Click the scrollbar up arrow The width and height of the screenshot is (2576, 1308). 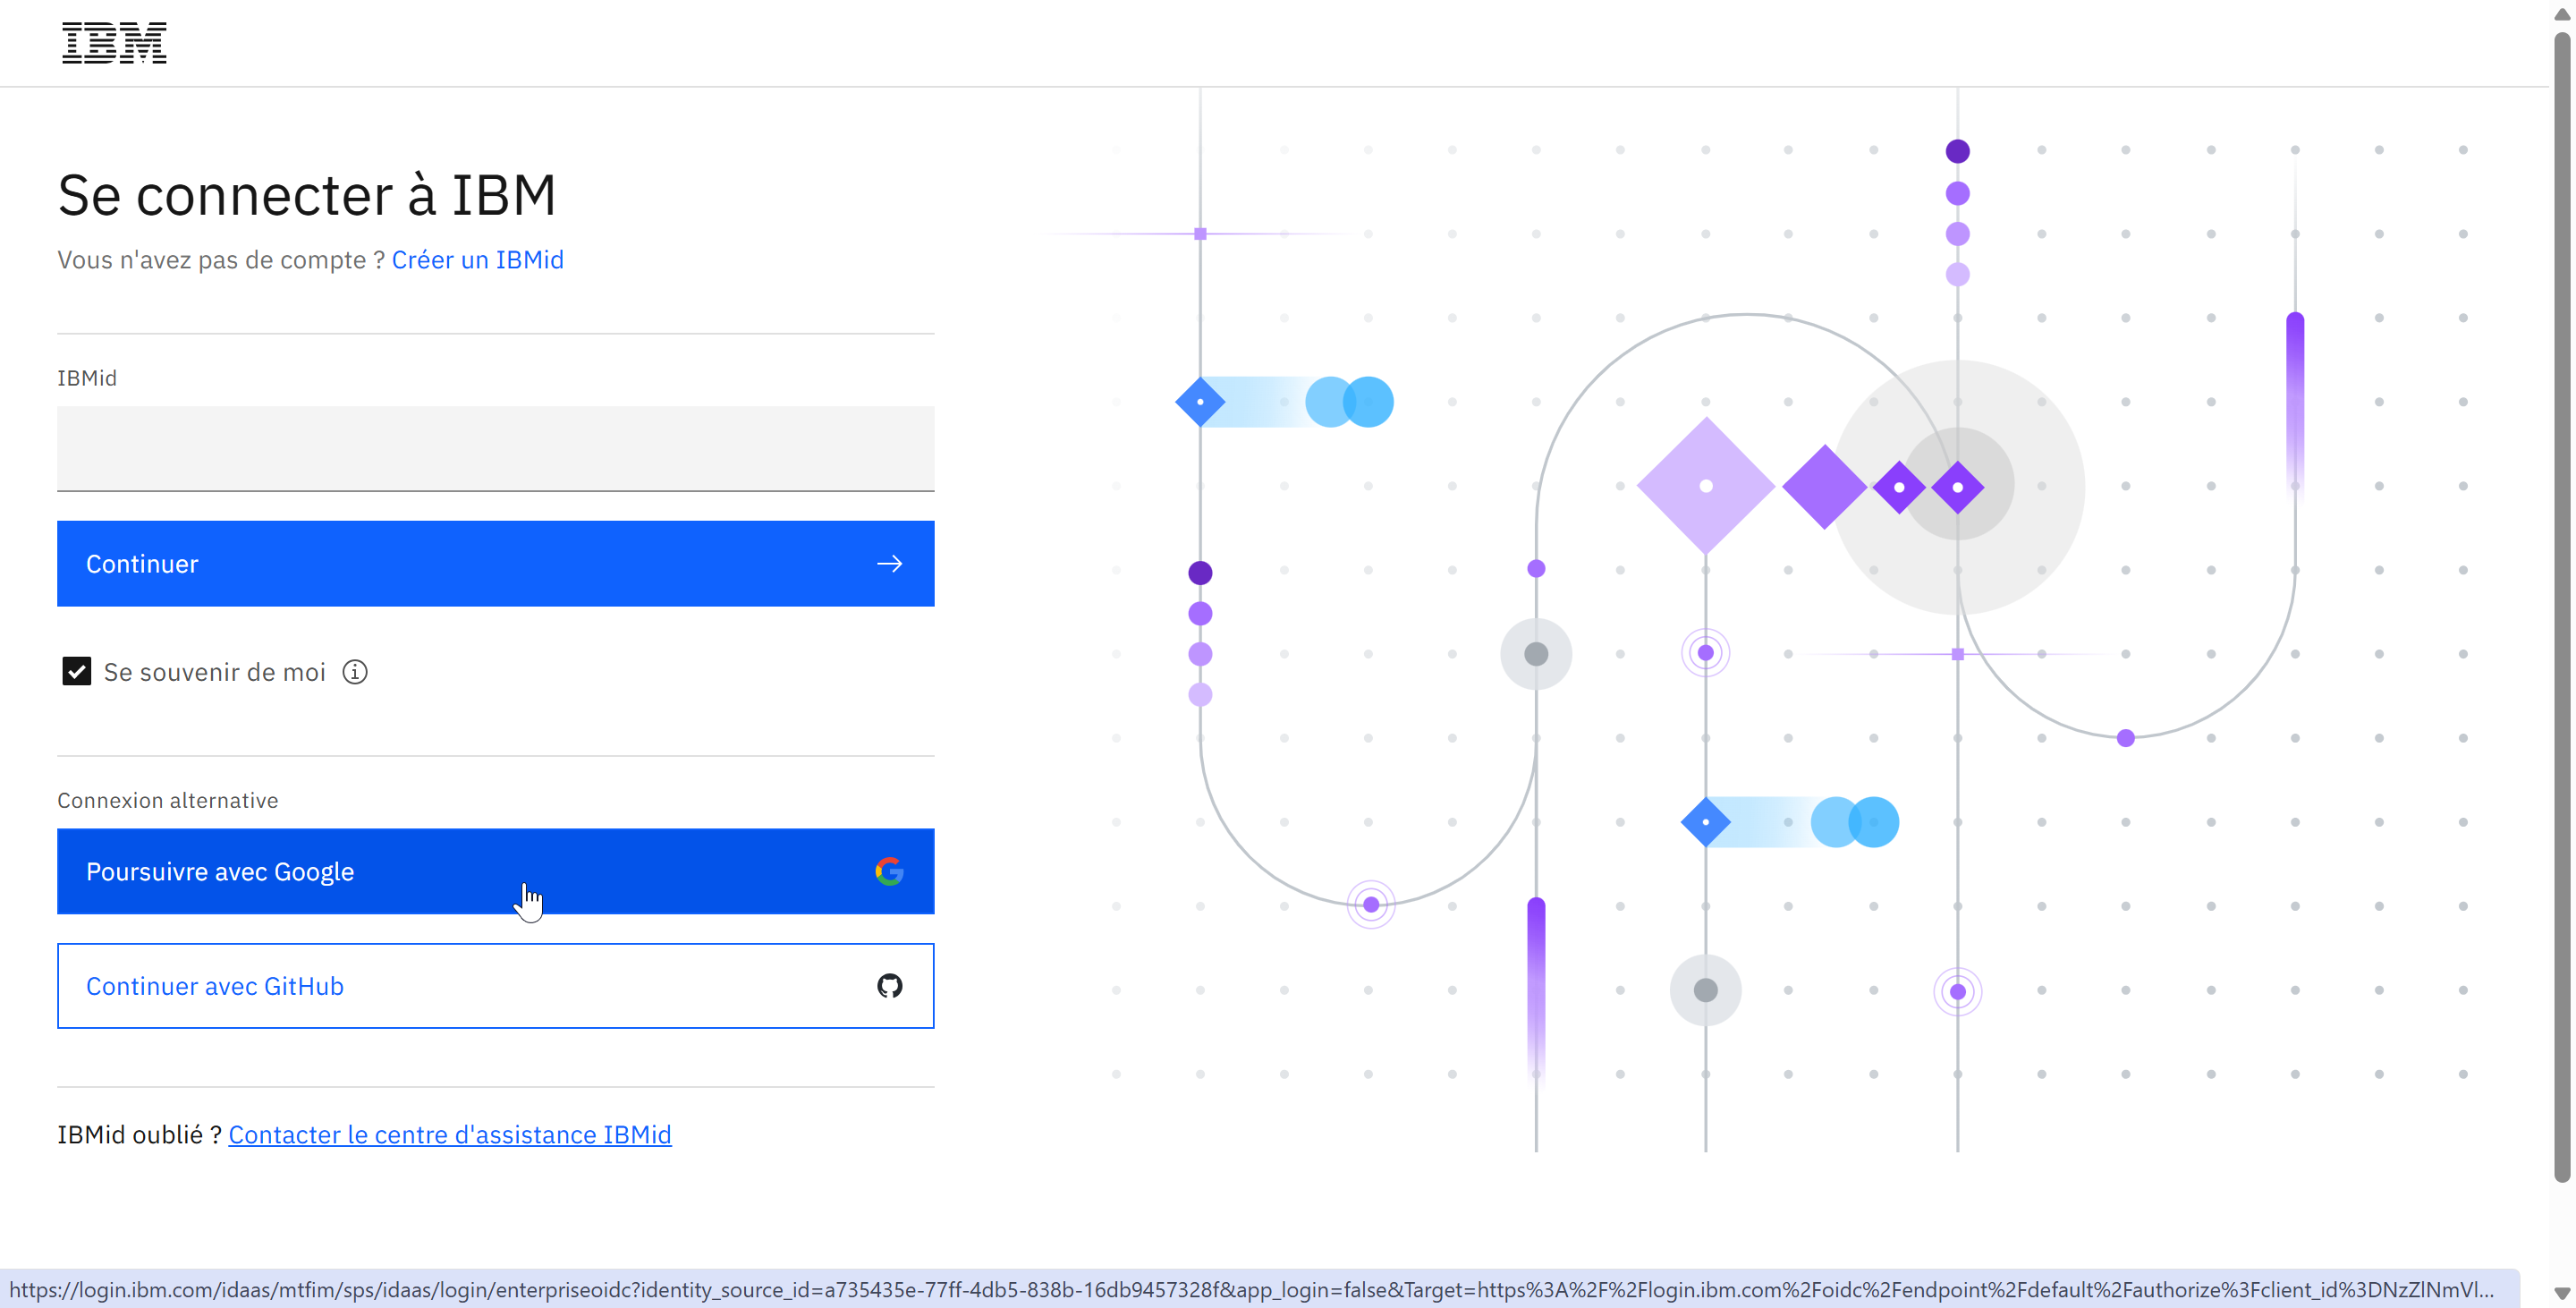click(2562, 14)
